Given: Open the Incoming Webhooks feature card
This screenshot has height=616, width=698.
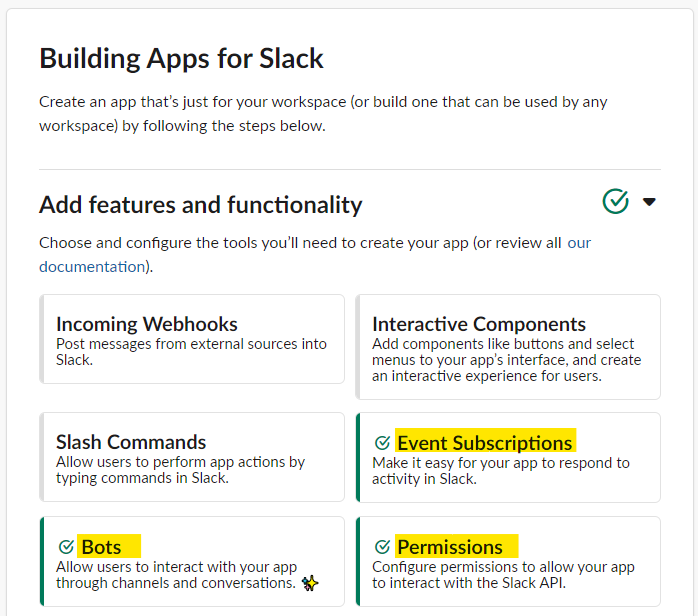Looking at the screenshot, I should (x=192, y=339).
